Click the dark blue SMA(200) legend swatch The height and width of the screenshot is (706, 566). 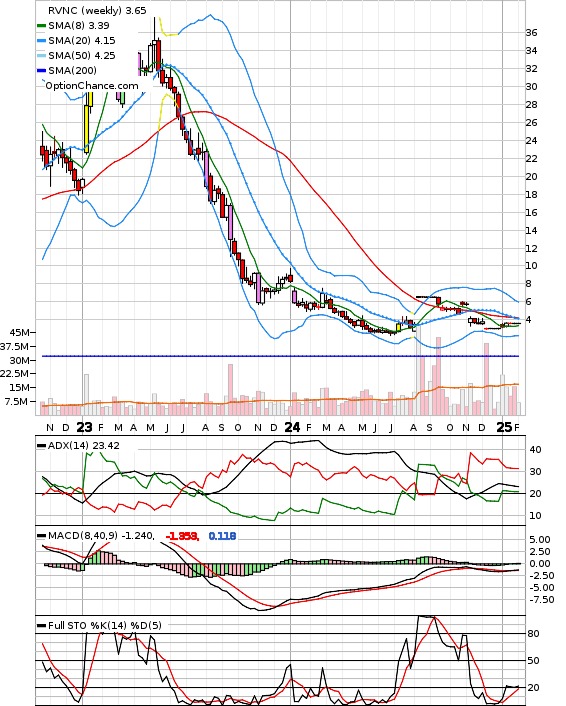point(41,70)
